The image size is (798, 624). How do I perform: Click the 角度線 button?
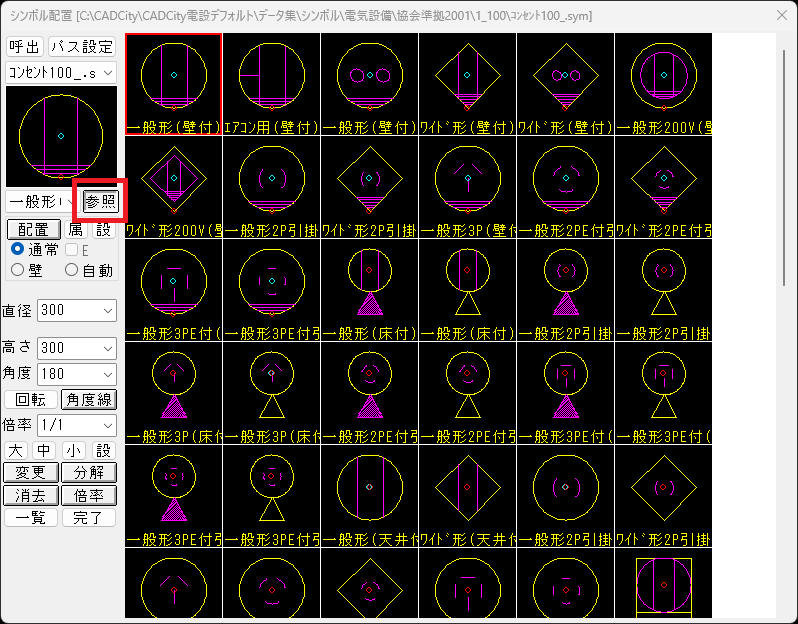pyautogui.click(x=89, y=400)
